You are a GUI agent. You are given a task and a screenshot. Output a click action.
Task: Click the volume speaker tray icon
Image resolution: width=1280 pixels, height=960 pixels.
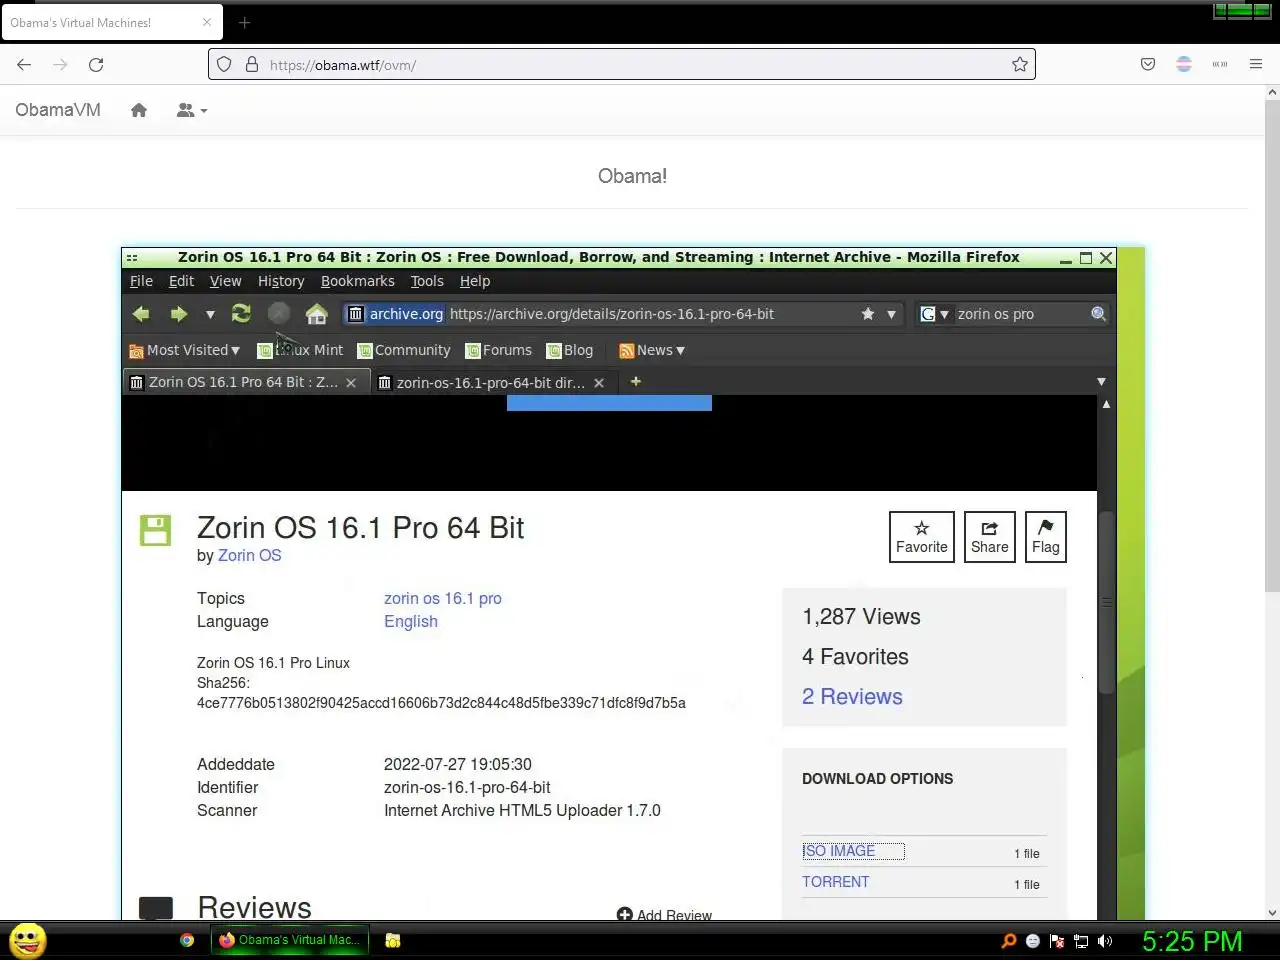[1105, 941]
